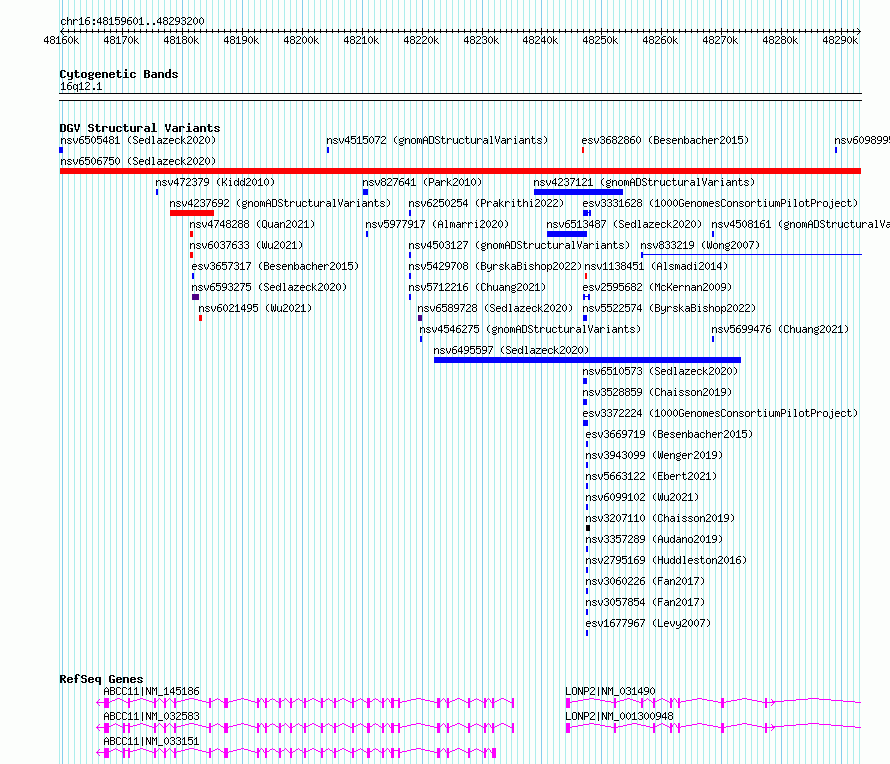Open nsv4503127 (gnomADStructuralVariants) label

pos(519,245)
